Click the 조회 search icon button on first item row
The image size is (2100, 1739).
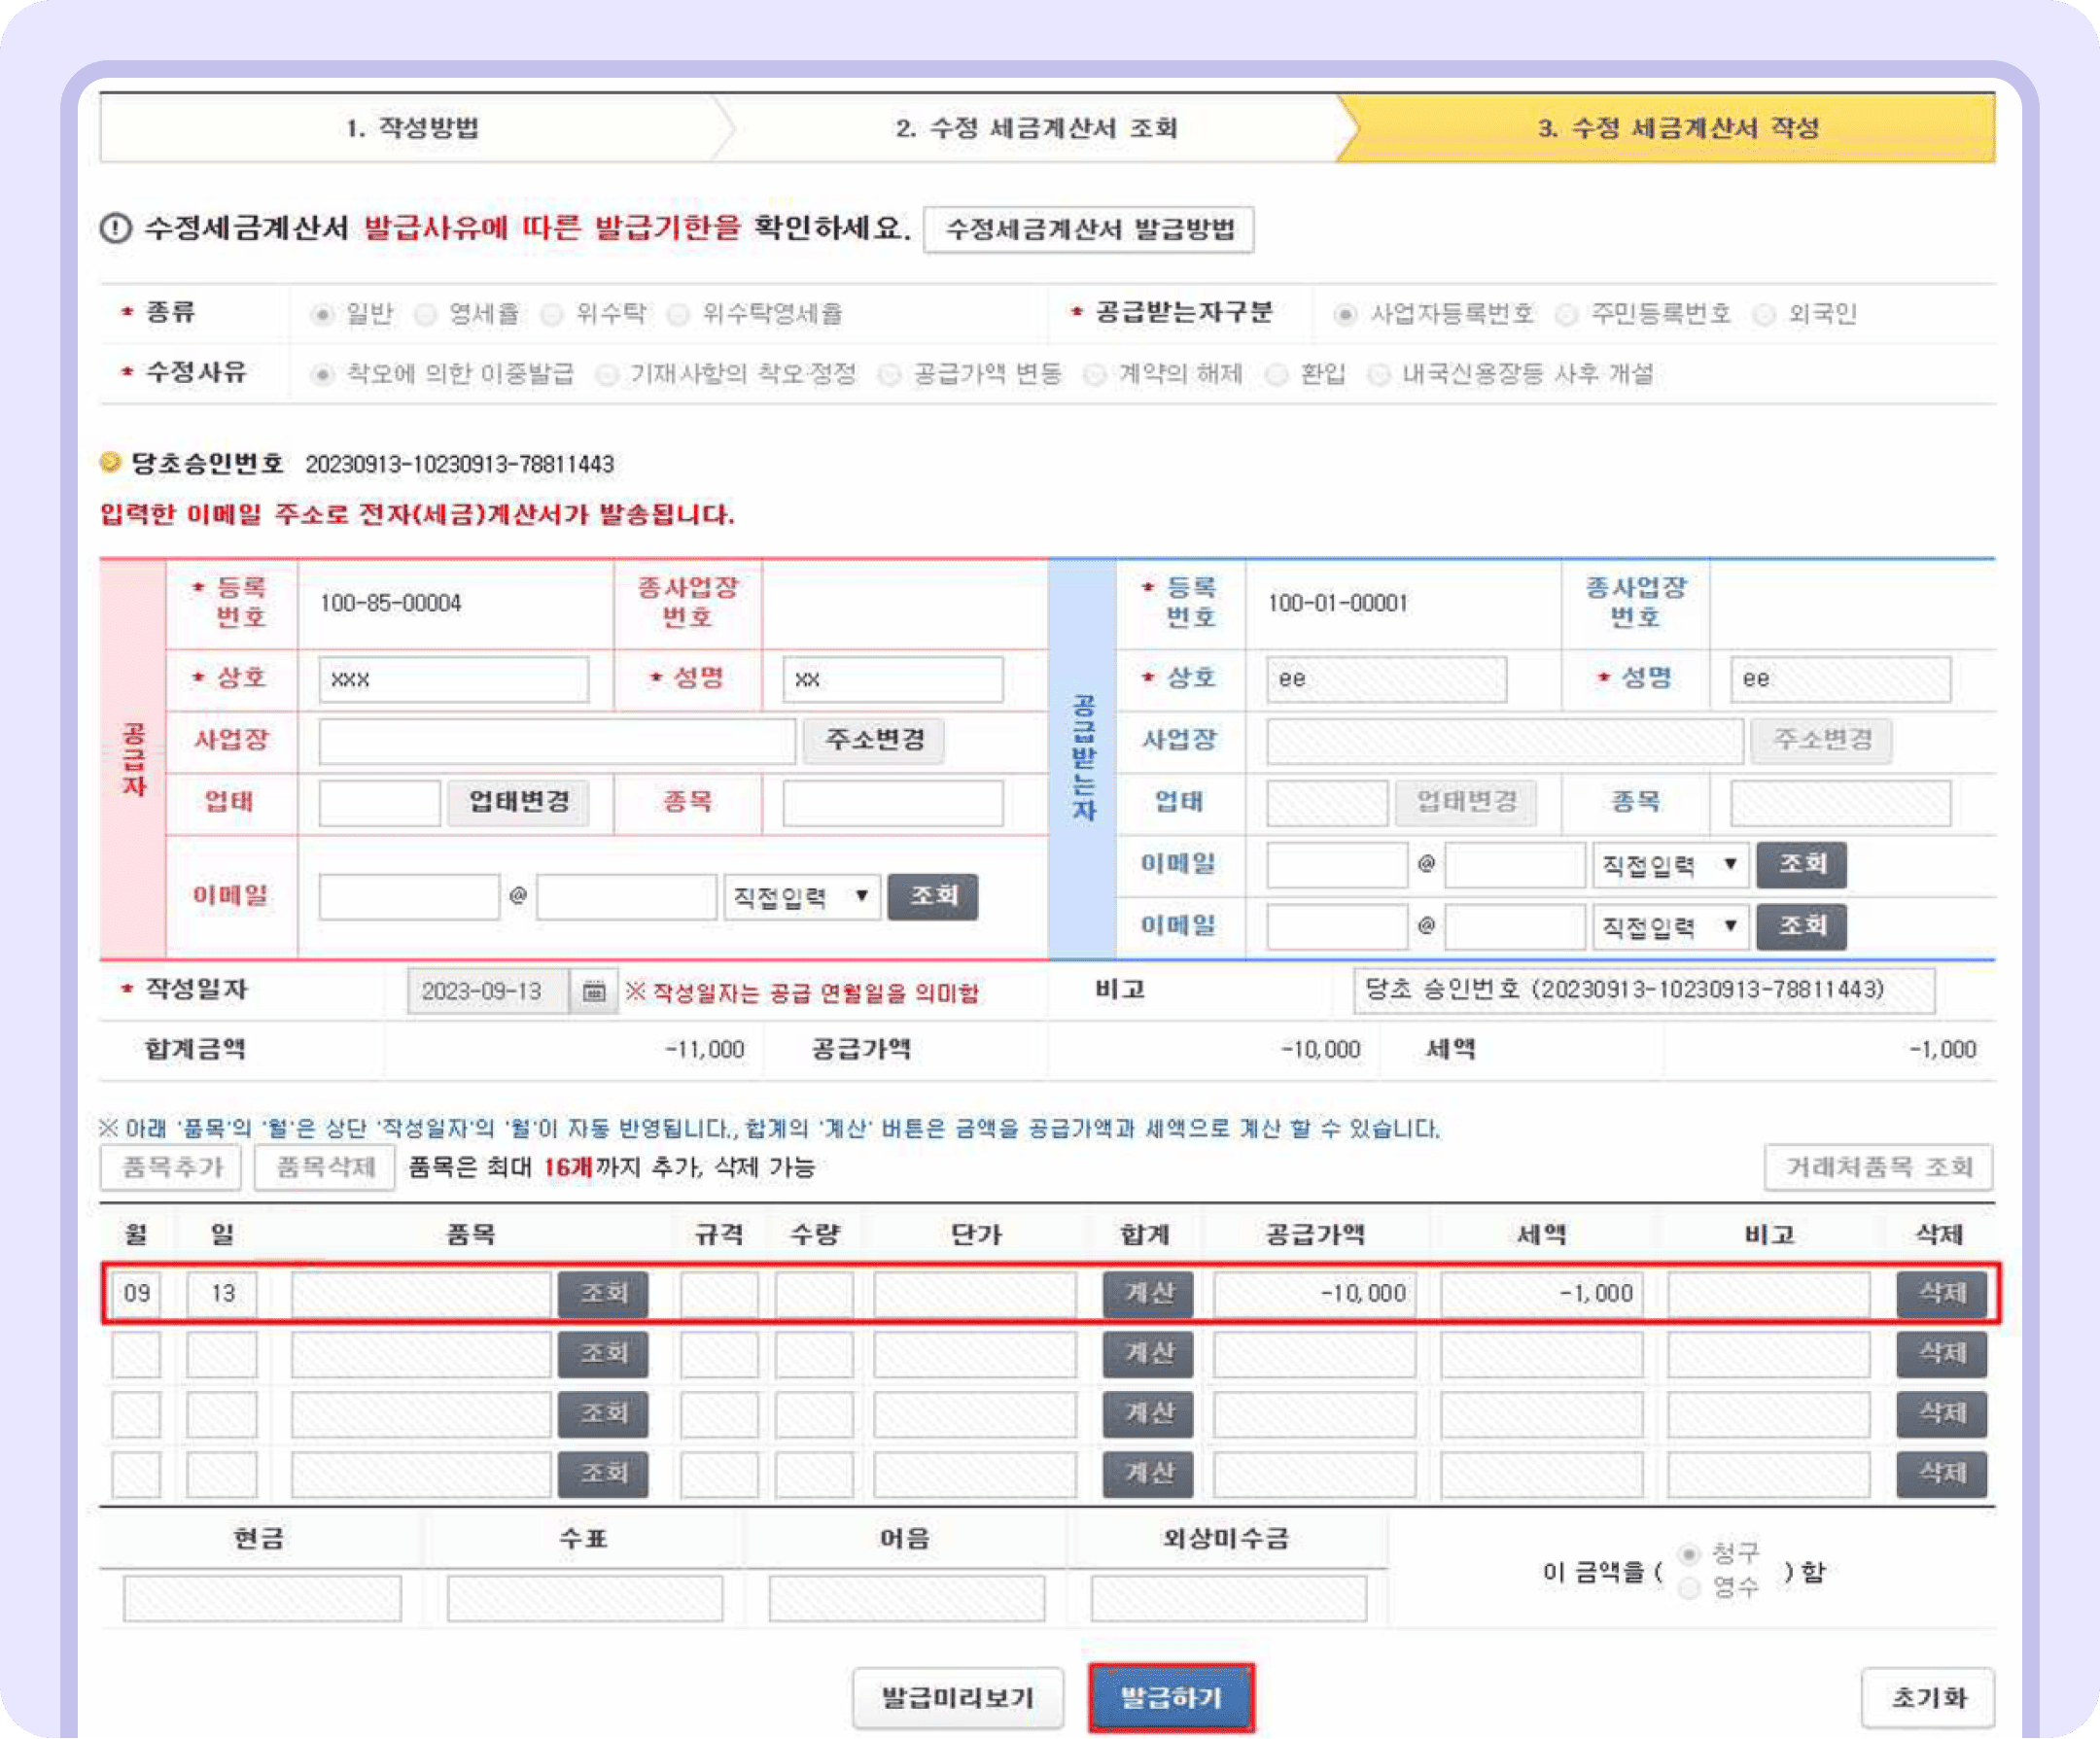[x=605, y=1293]
